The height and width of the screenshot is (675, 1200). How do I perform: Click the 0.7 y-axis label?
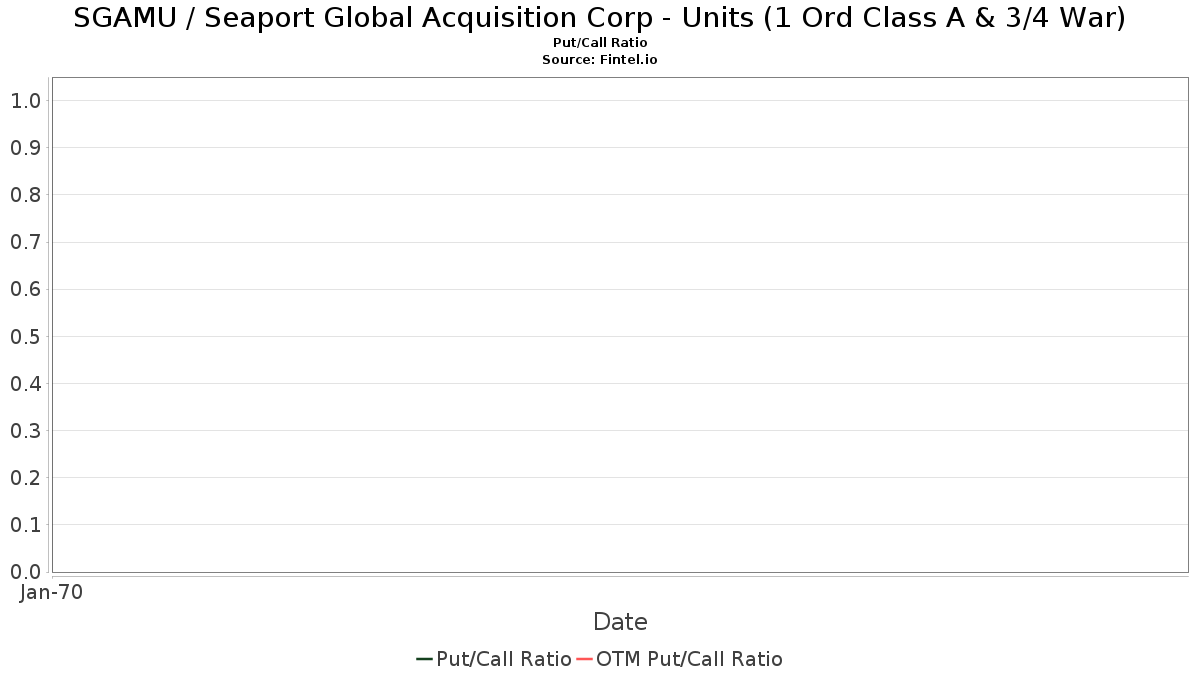(x=25, y=242)
